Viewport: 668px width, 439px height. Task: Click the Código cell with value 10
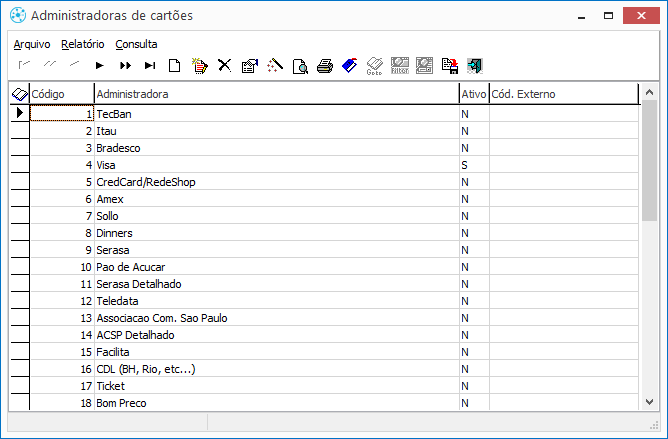pos(62,267)
